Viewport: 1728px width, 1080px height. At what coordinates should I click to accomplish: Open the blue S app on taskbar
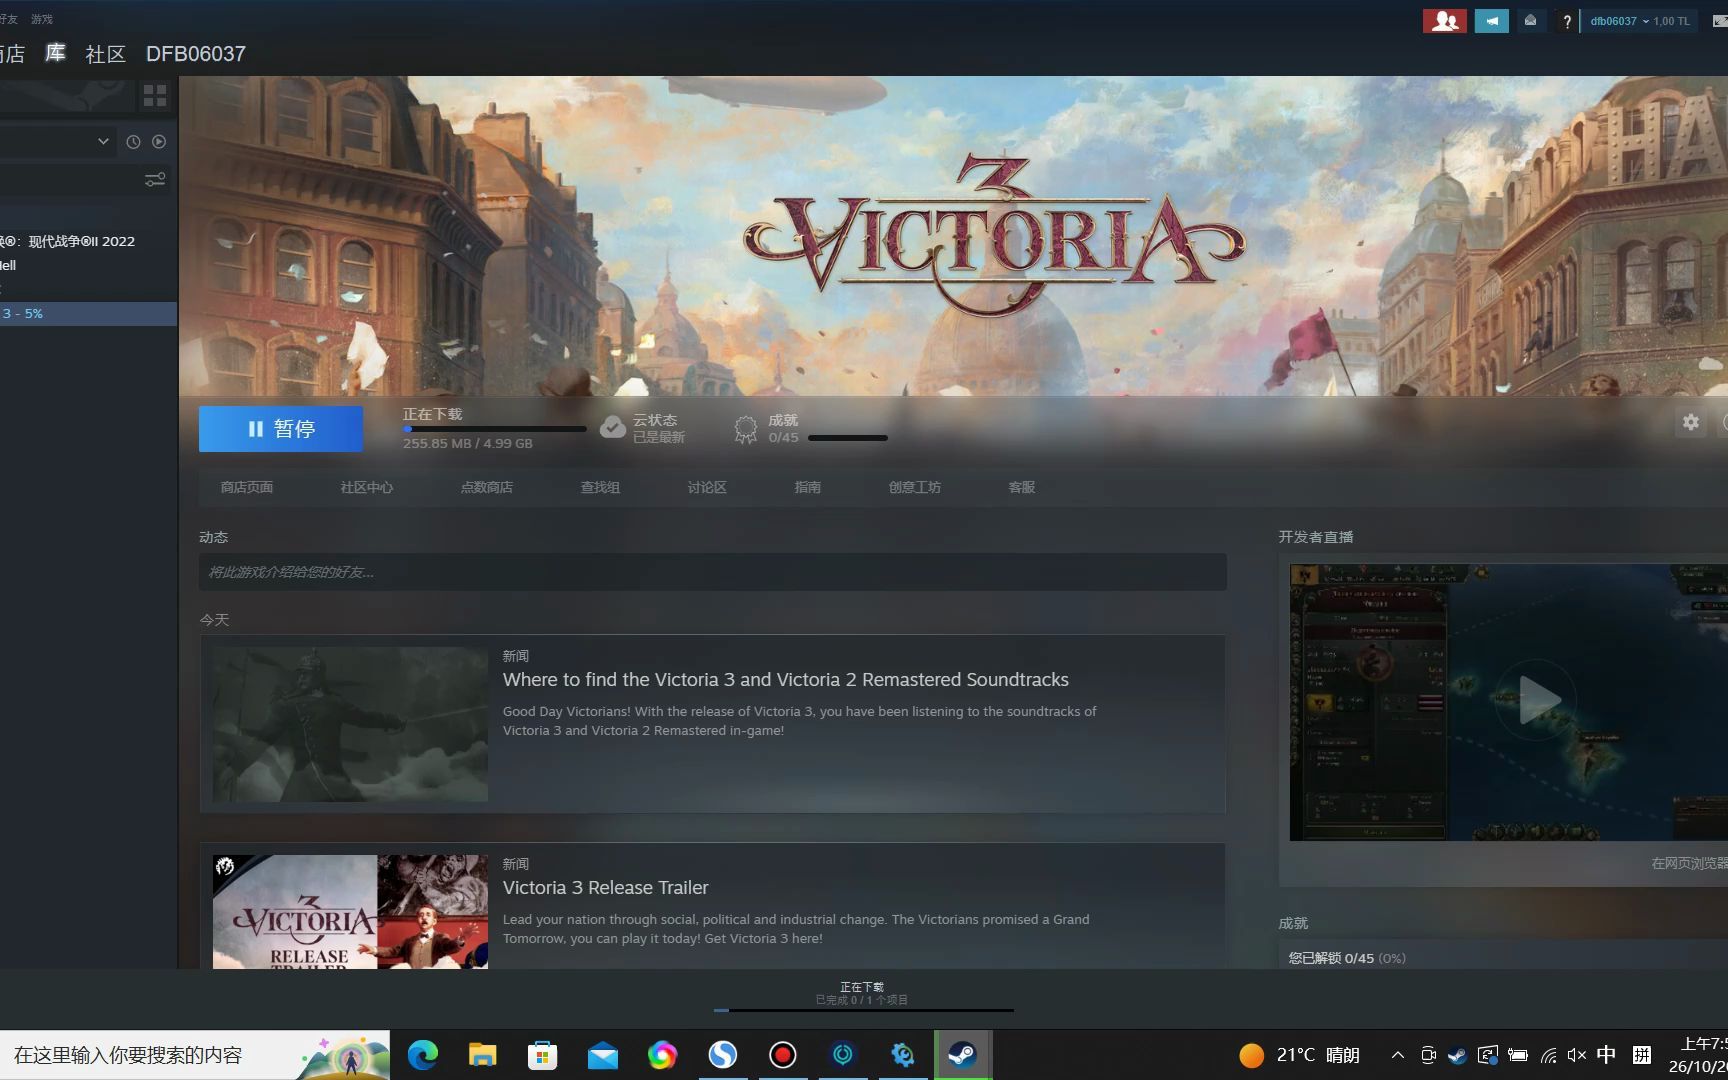722,1055
